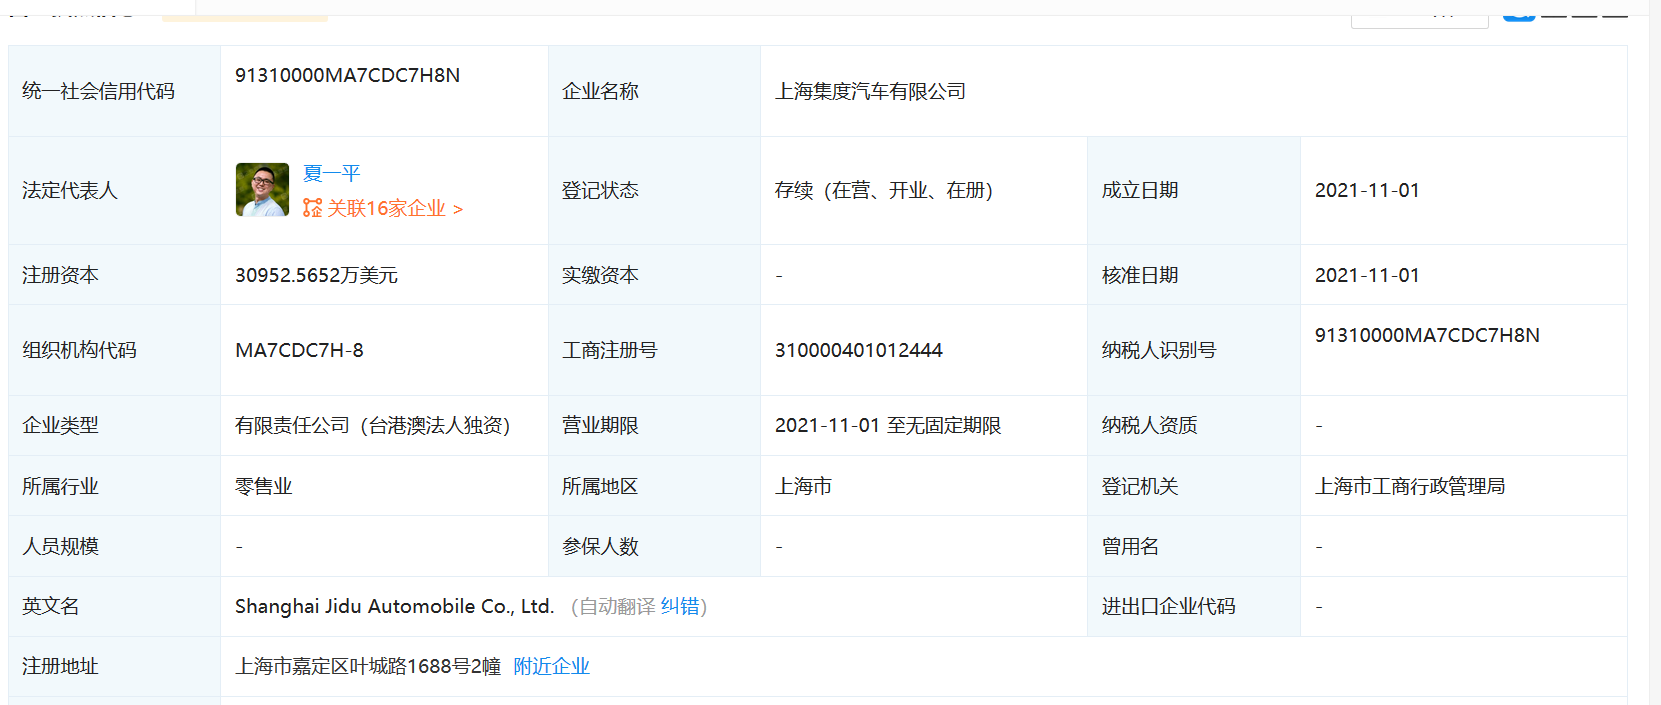Click registration authority 上海市工商行政管理局
Screen dimensions: 1661x705
tap(1410, 486)
